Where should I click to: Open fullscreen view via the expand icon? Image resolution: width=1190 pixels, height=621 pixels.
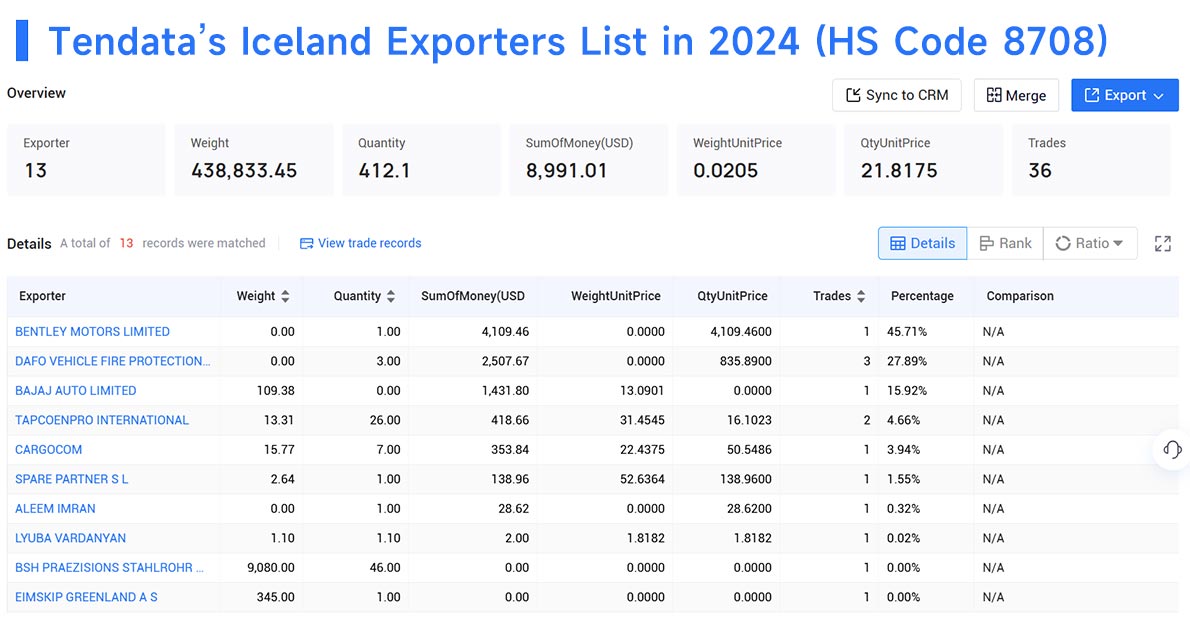[x=1161, y=243]
